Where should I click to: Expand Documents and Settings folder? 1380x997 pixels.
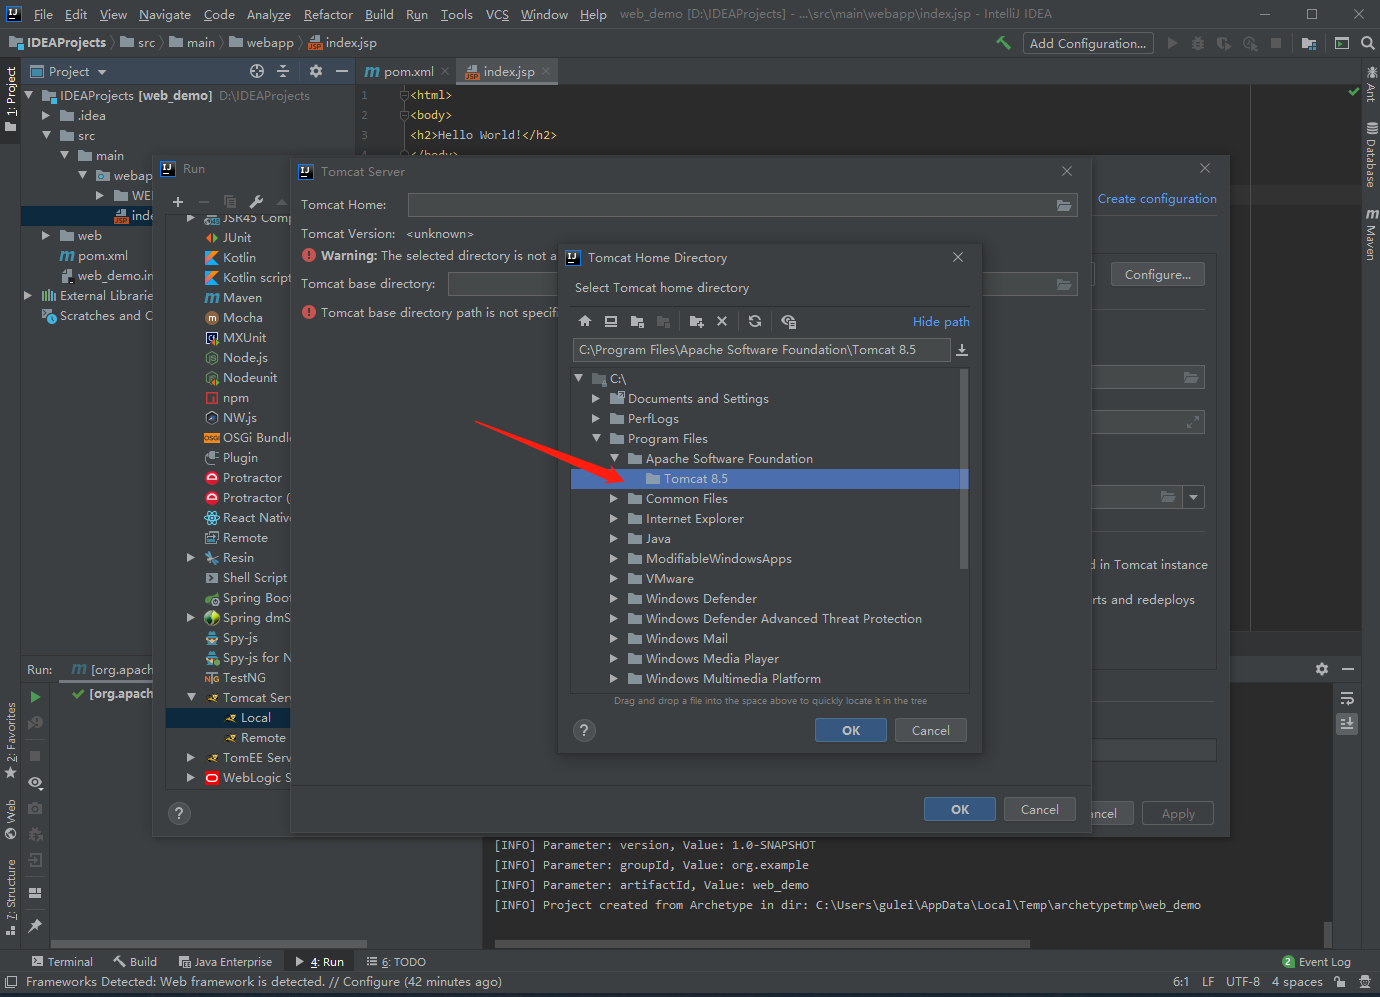pyautogui.click(x=596, y=398)
